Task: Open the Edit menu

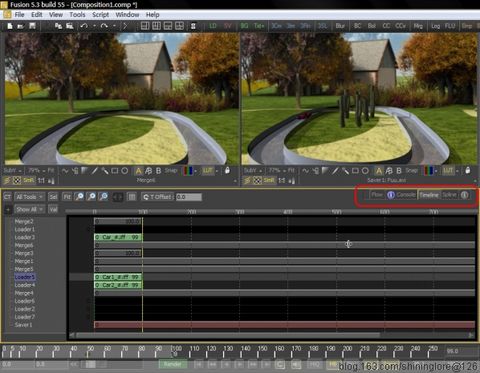Action: (37, 15)
